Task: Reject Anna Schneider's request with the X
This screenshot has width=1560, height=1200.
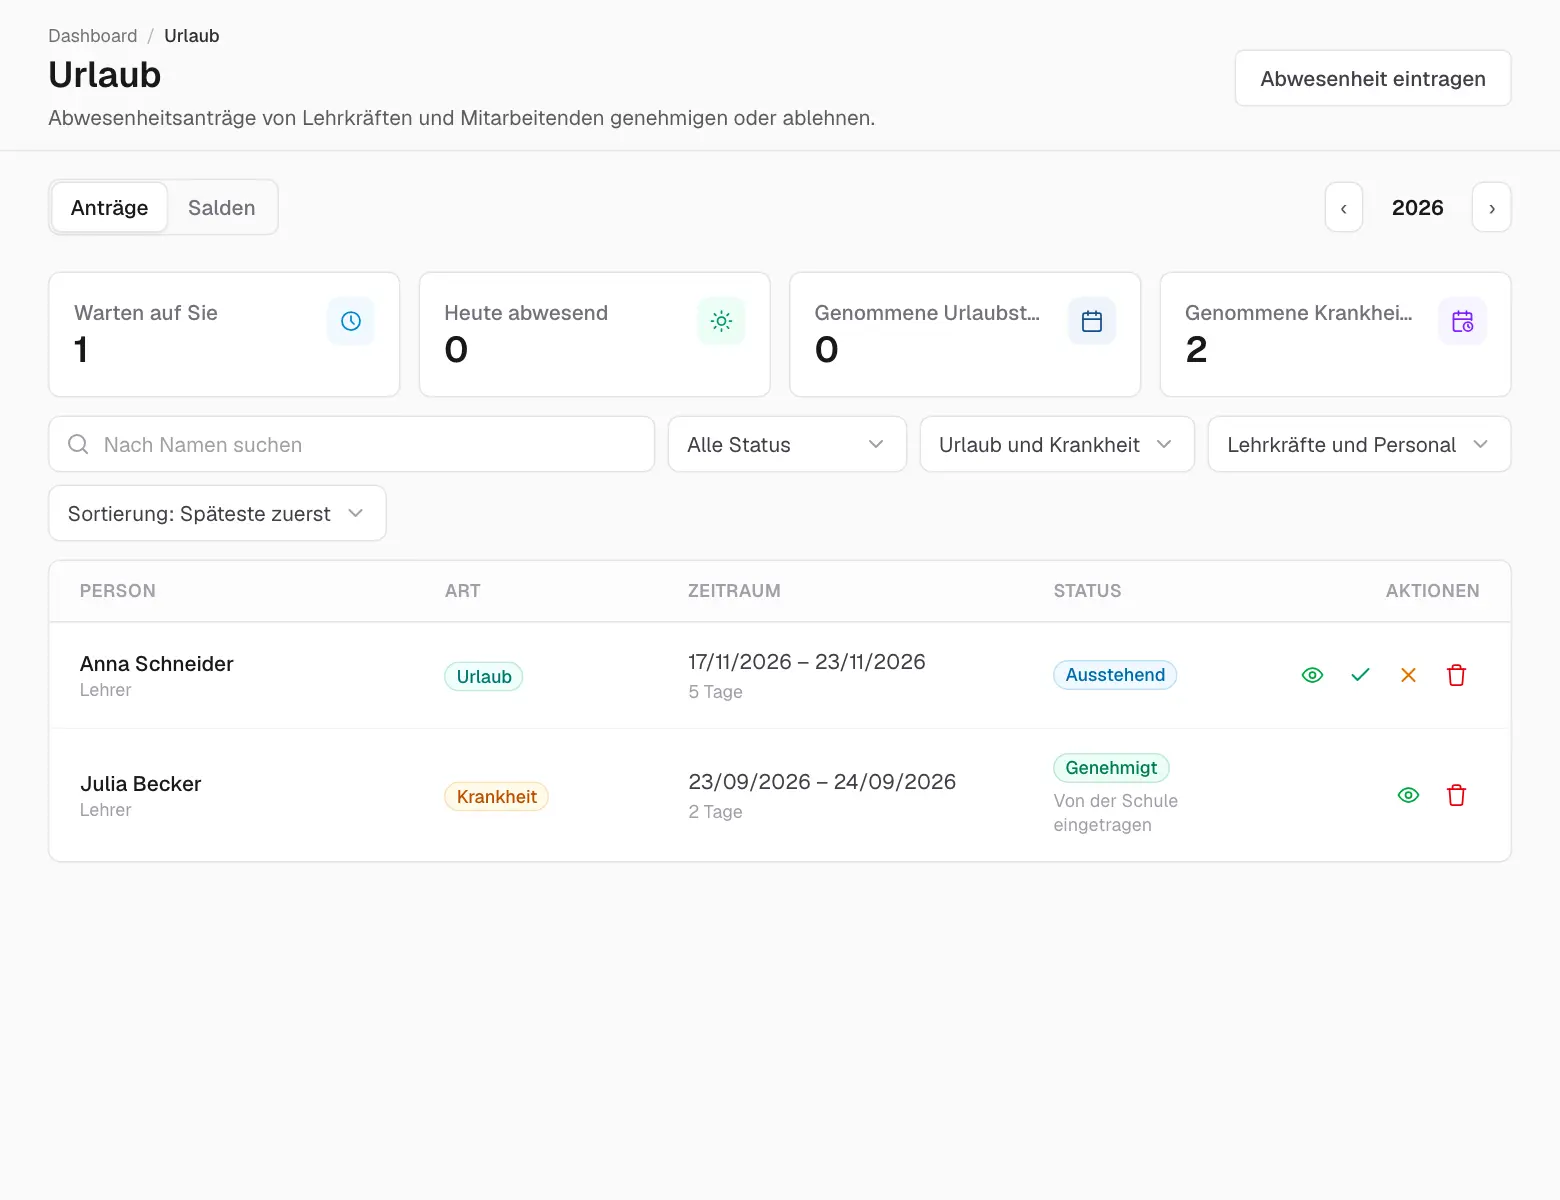Action: tap(1408, 675)
